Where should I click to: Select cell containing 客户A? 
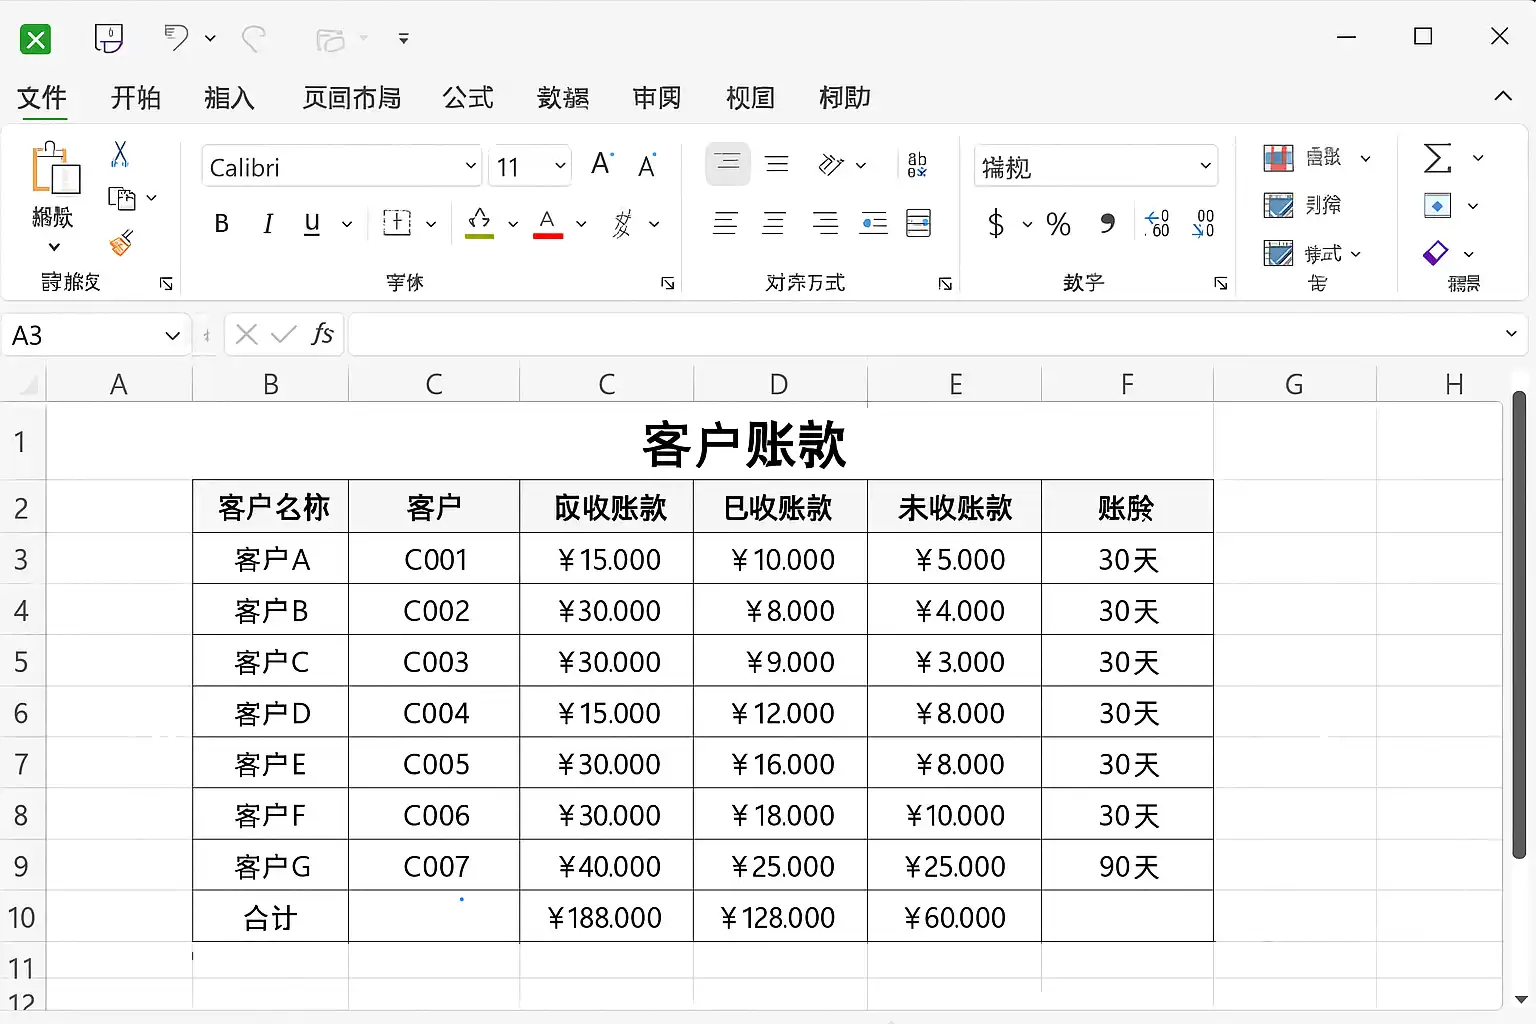[x=271, y=559]
